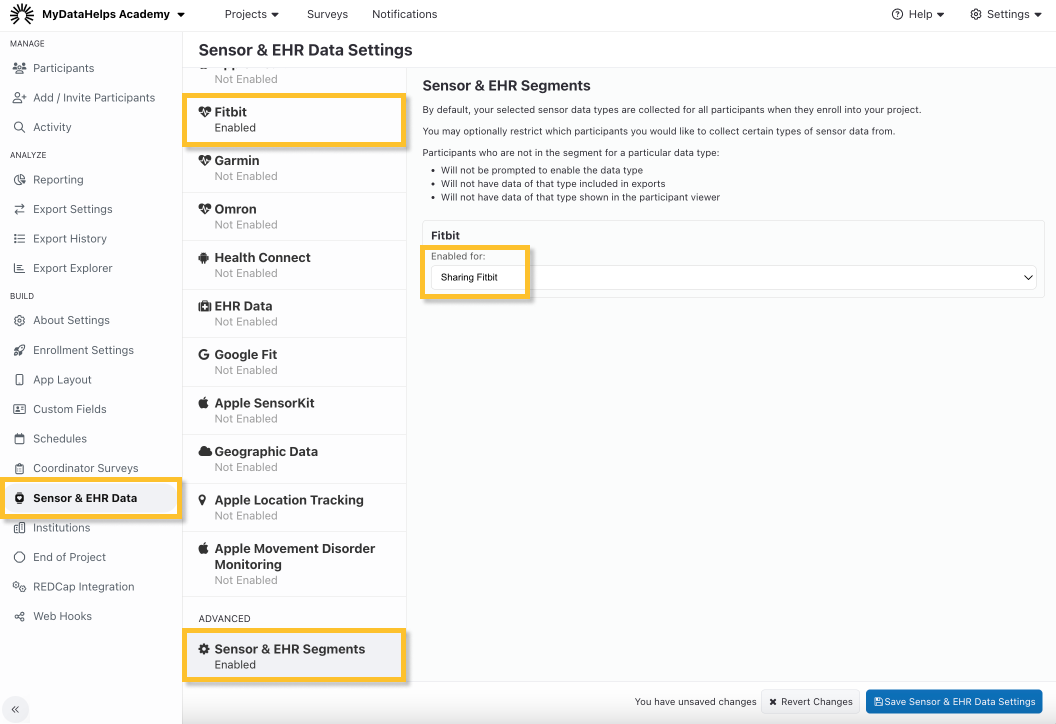
Task: Expand the Projects menu dropdown
Action: coord(252,14)
